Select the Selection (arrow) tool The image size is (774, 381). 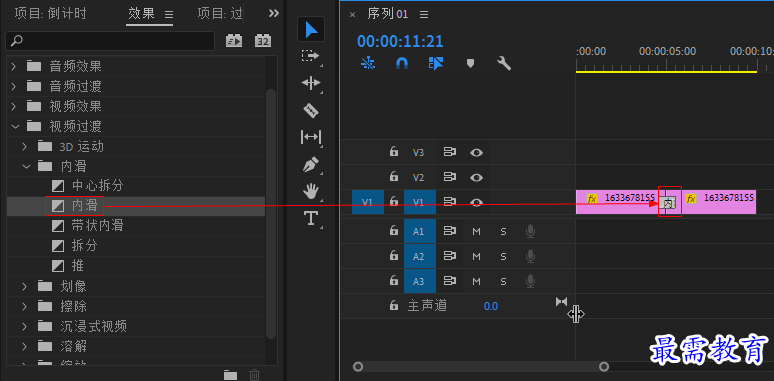pyautogui.click(x=311, y=30)
